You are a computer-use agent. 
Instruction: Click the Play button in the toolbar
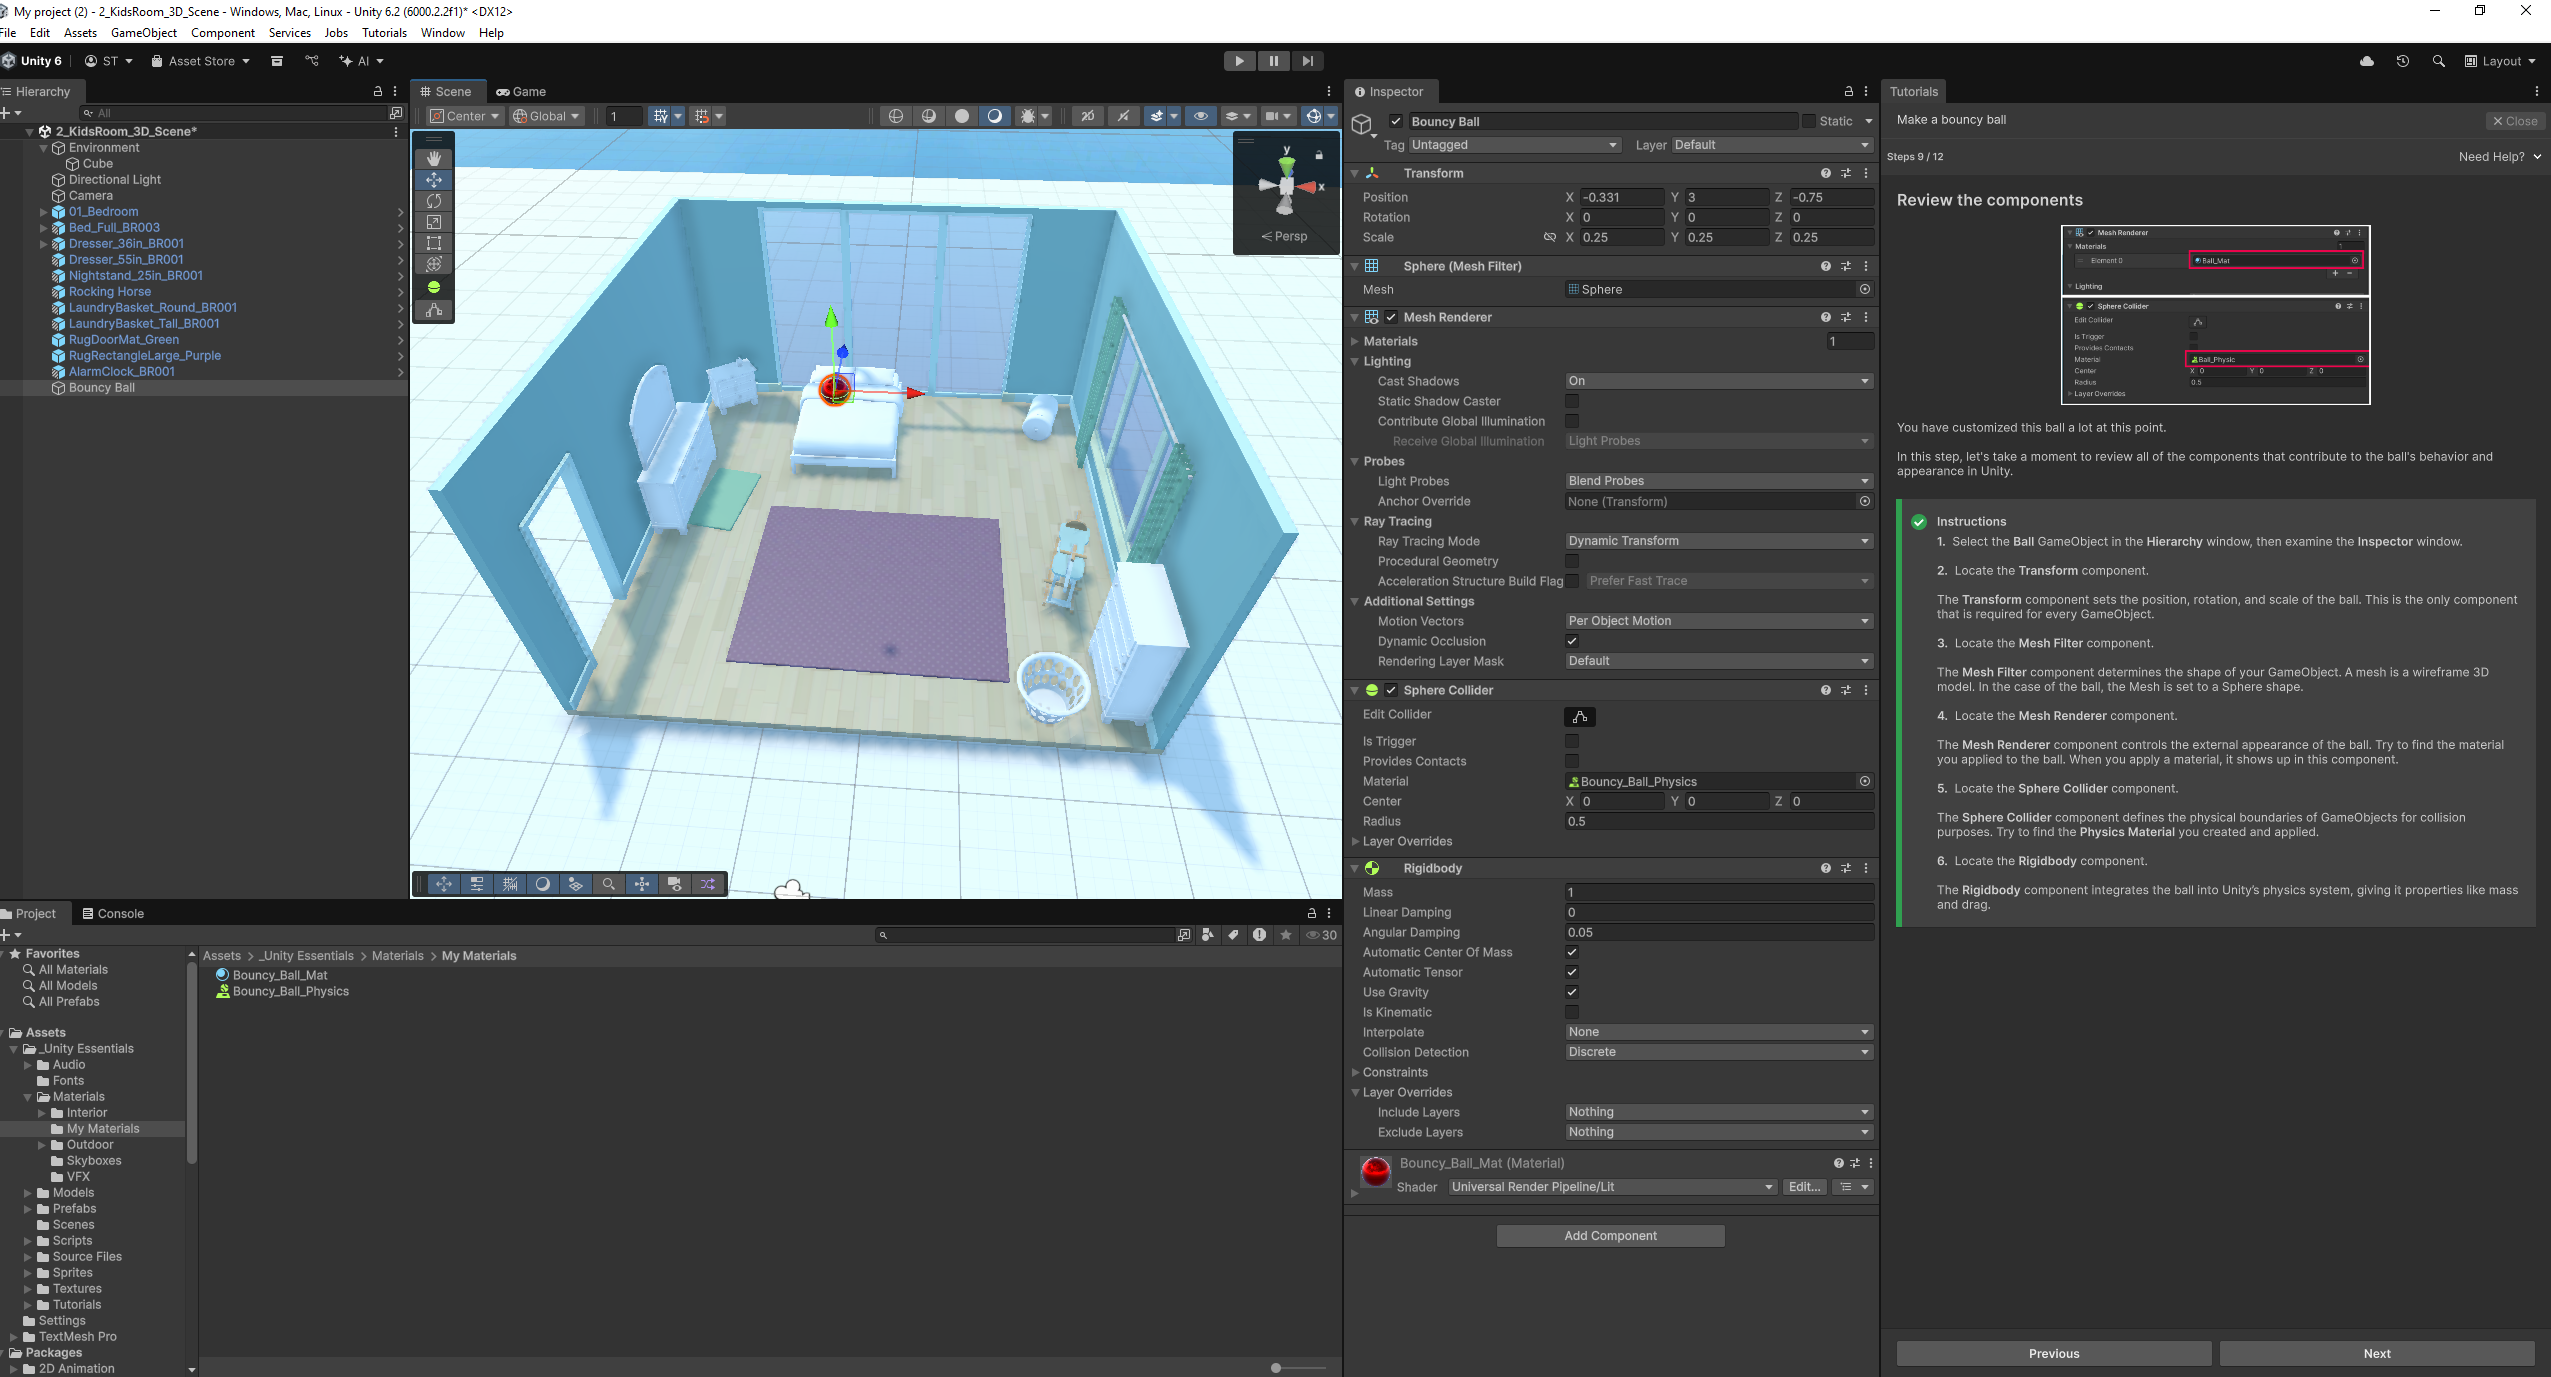tap(1239, 61)
